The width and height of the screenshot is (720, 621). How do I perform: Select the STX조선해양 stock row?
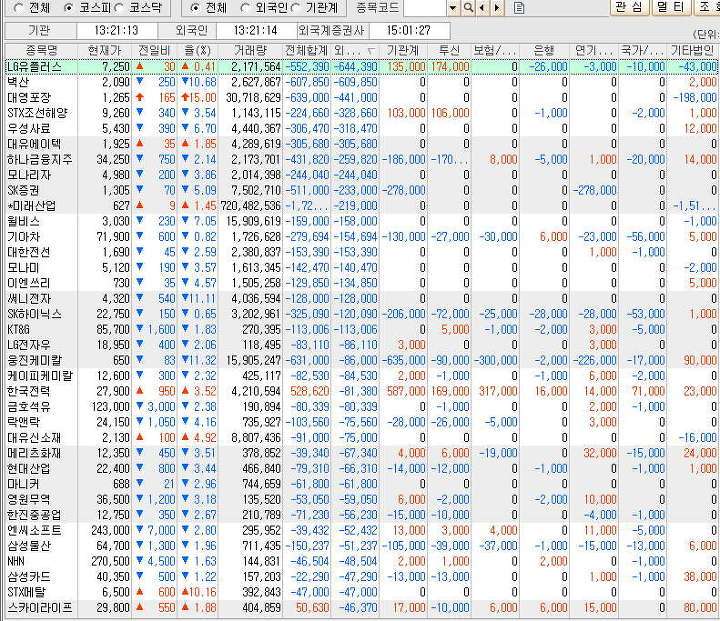click(x=361, y=113)
